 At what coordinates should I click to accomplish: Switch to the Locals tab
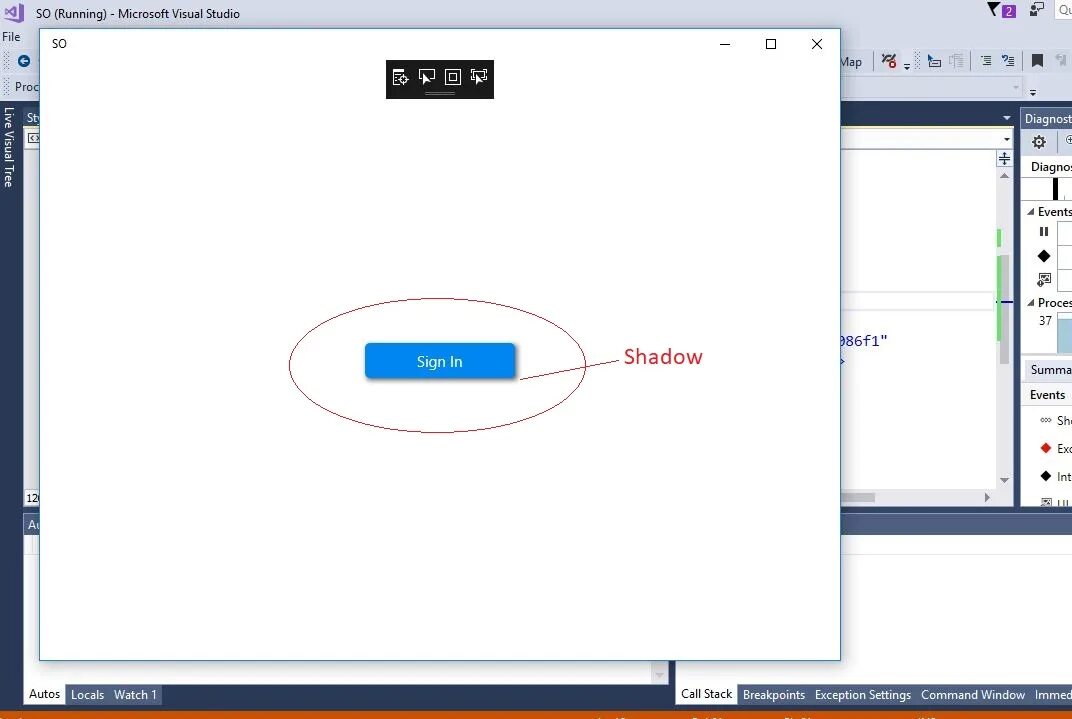88,695
